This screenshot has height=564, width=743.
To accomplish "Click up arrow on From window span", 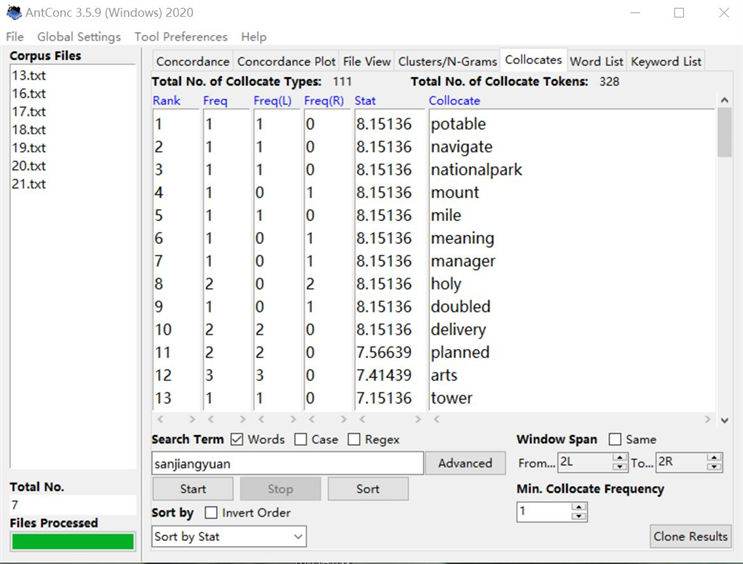I will click(619, 458).
